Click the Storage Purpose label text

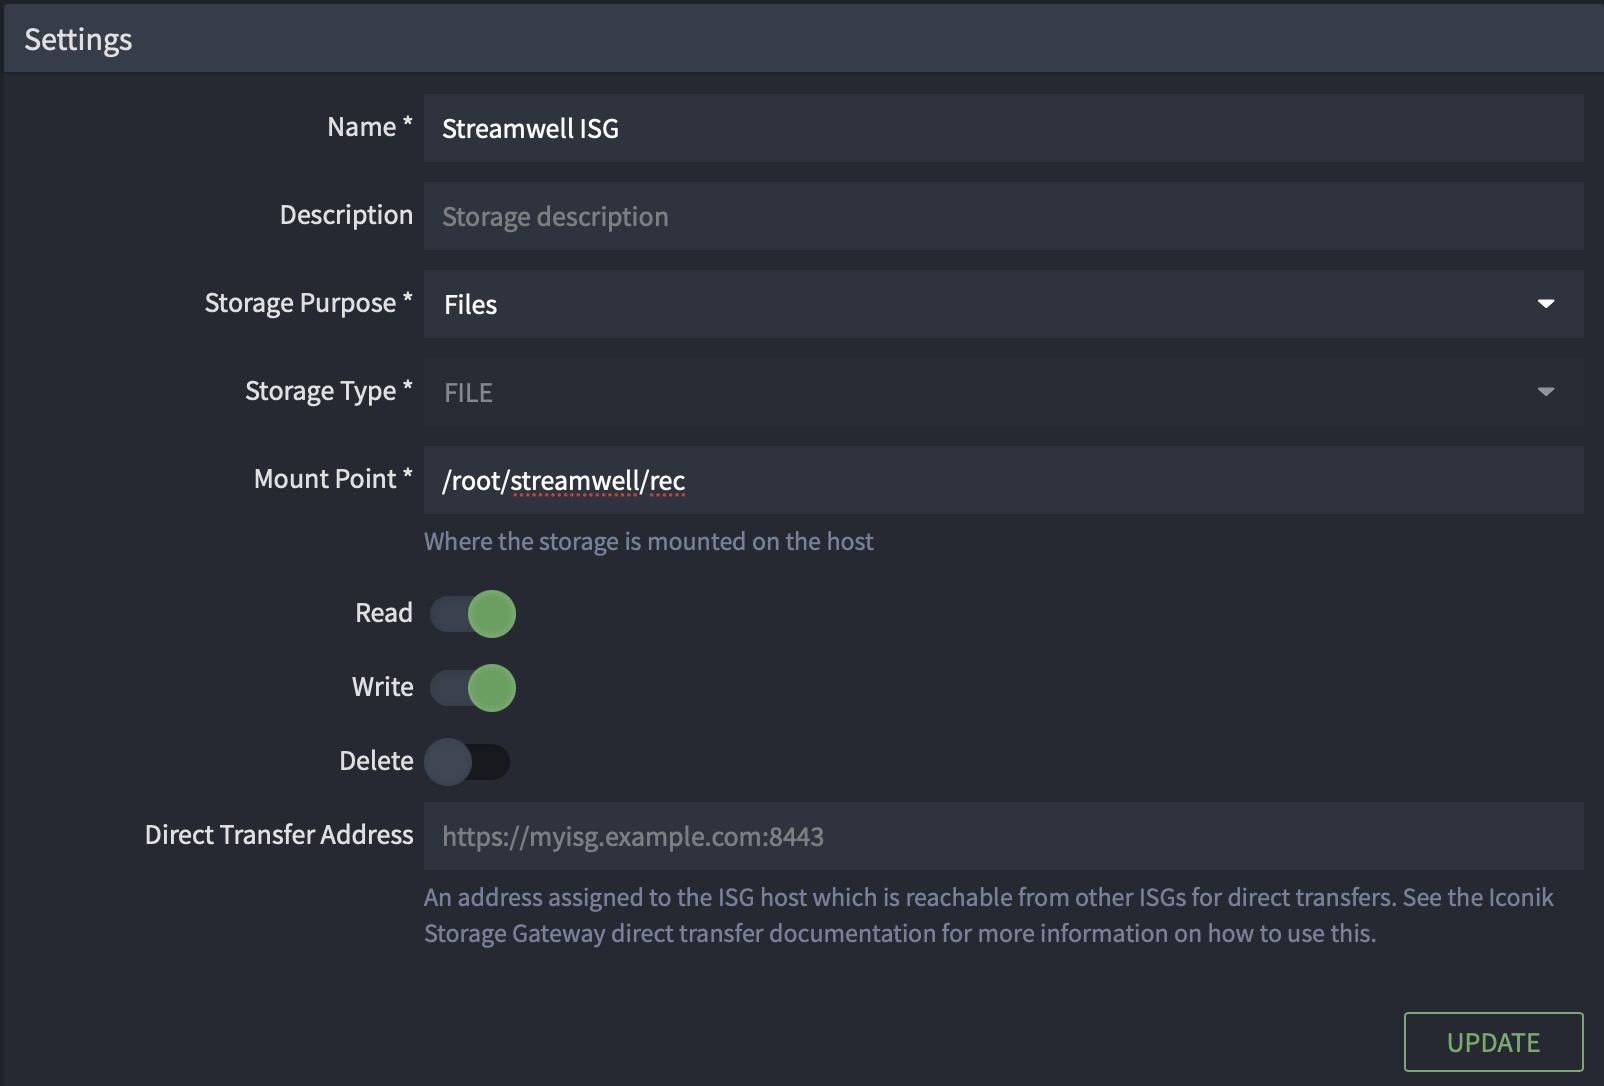(x=300, y=303)
